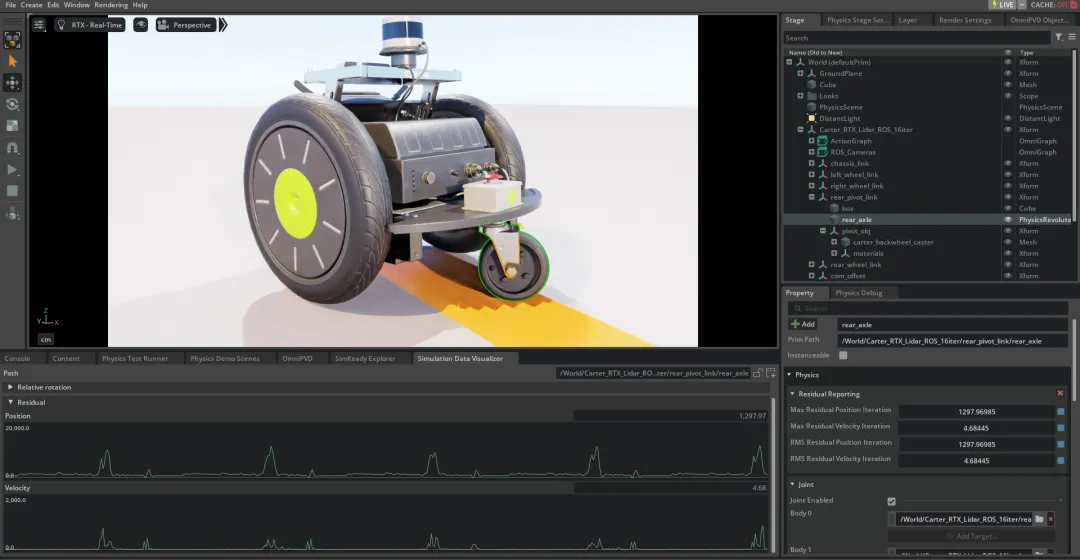Open the Rendering menu

[111, 5]
